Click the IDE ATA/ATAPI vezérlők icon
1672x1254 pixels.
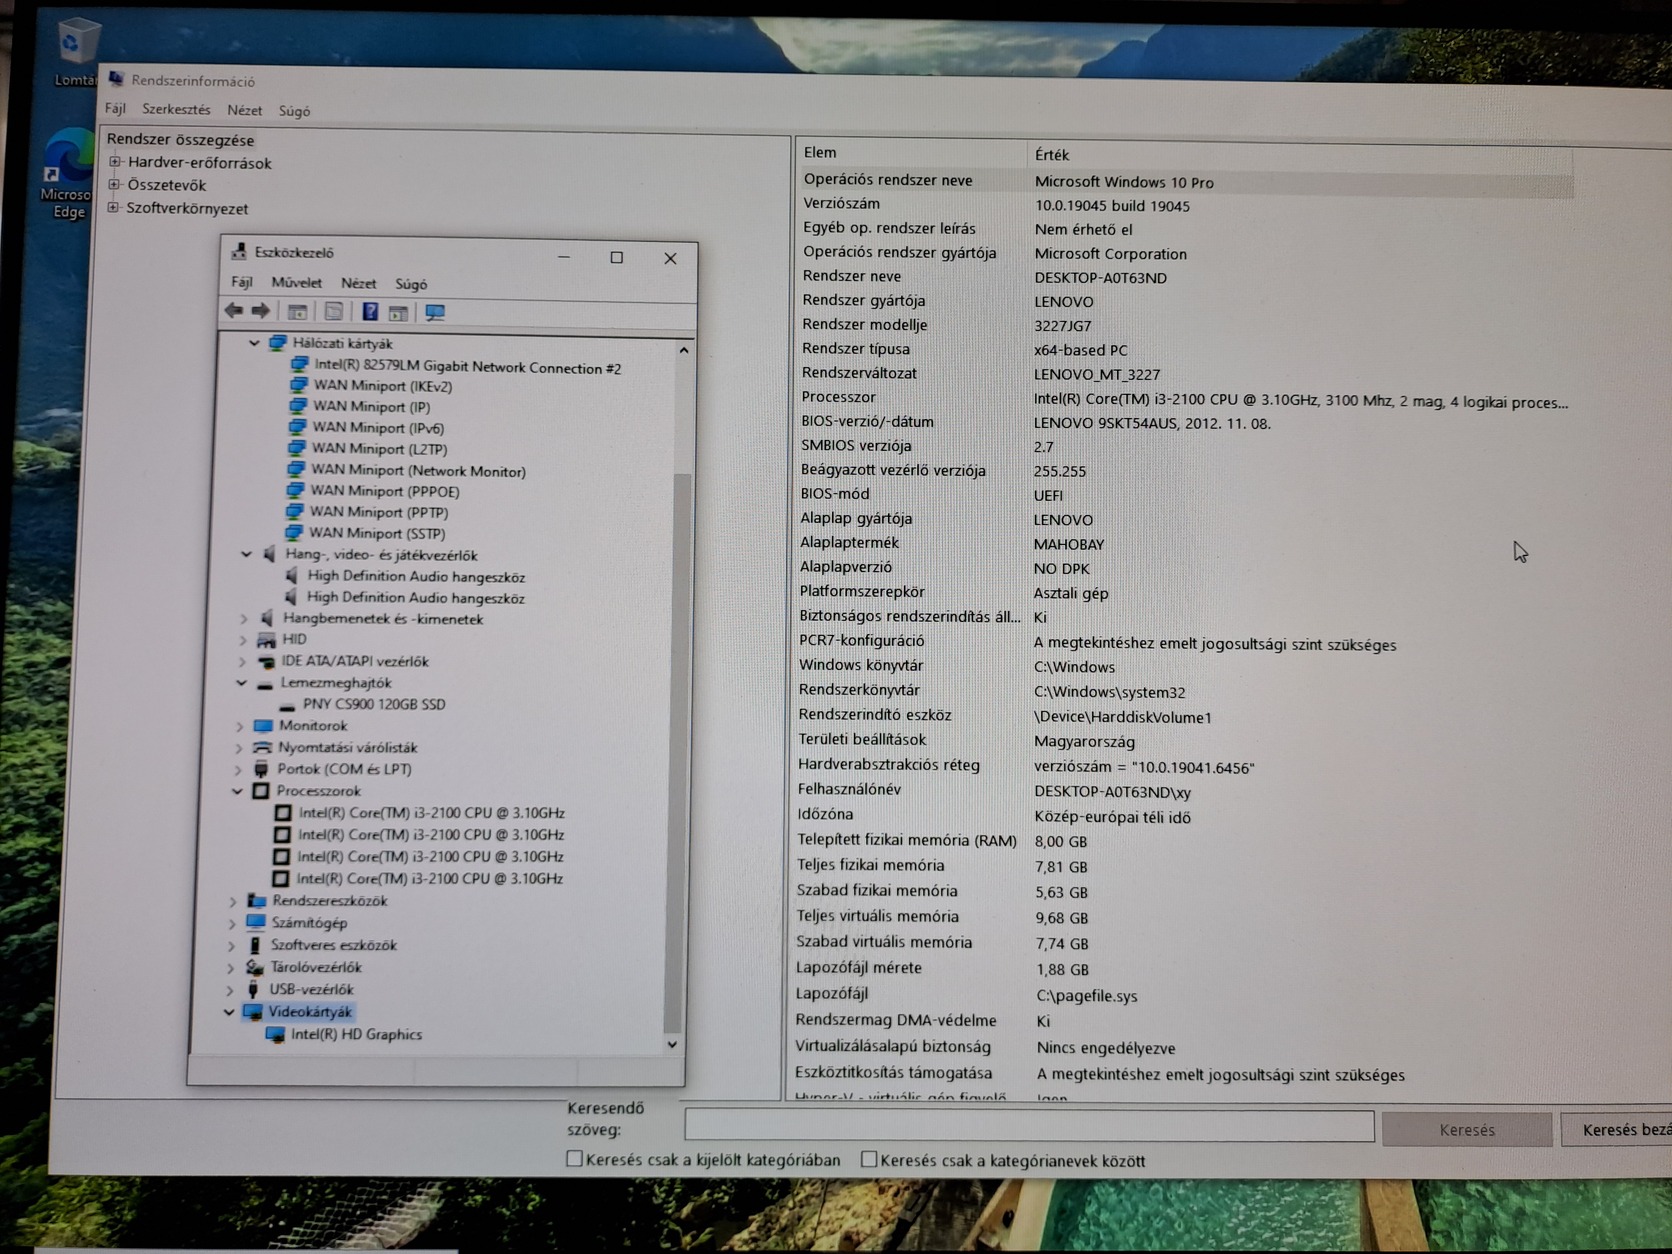pos(266,661)
